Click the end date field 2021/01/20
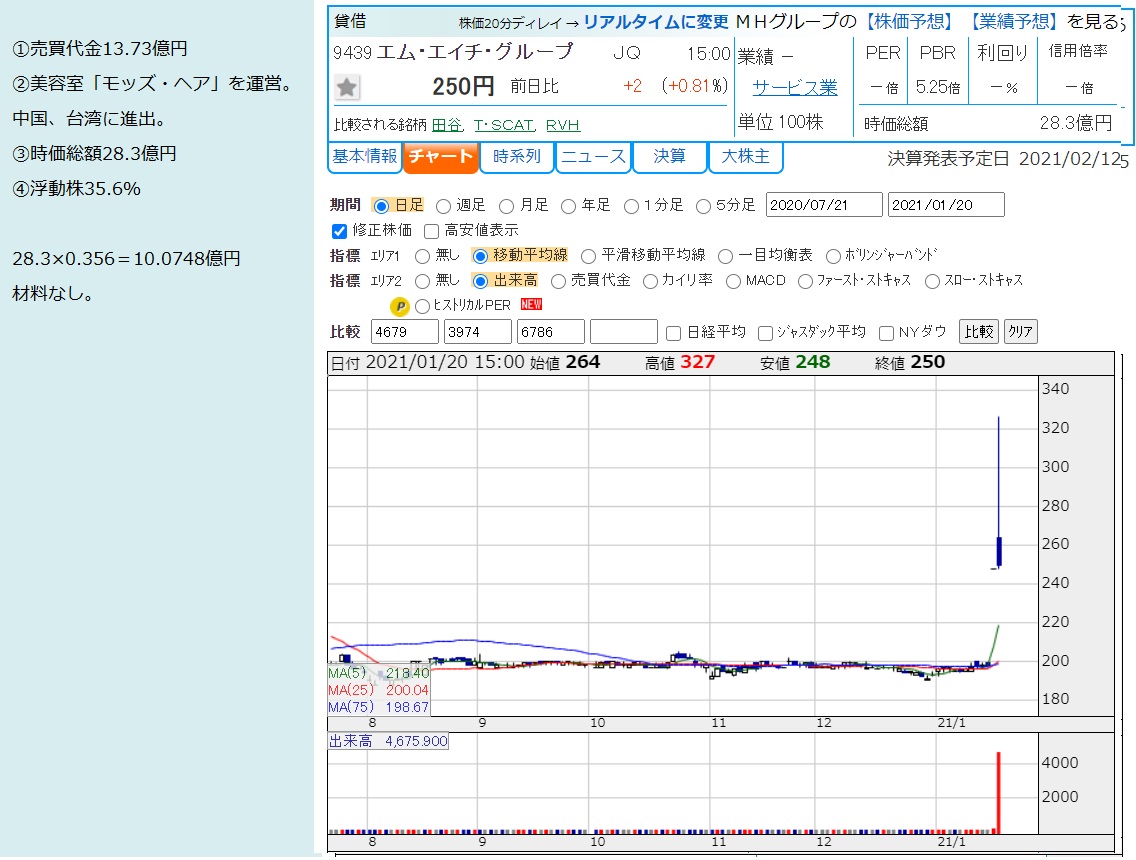Screen dimensions: 1136x860 (946, 205)
